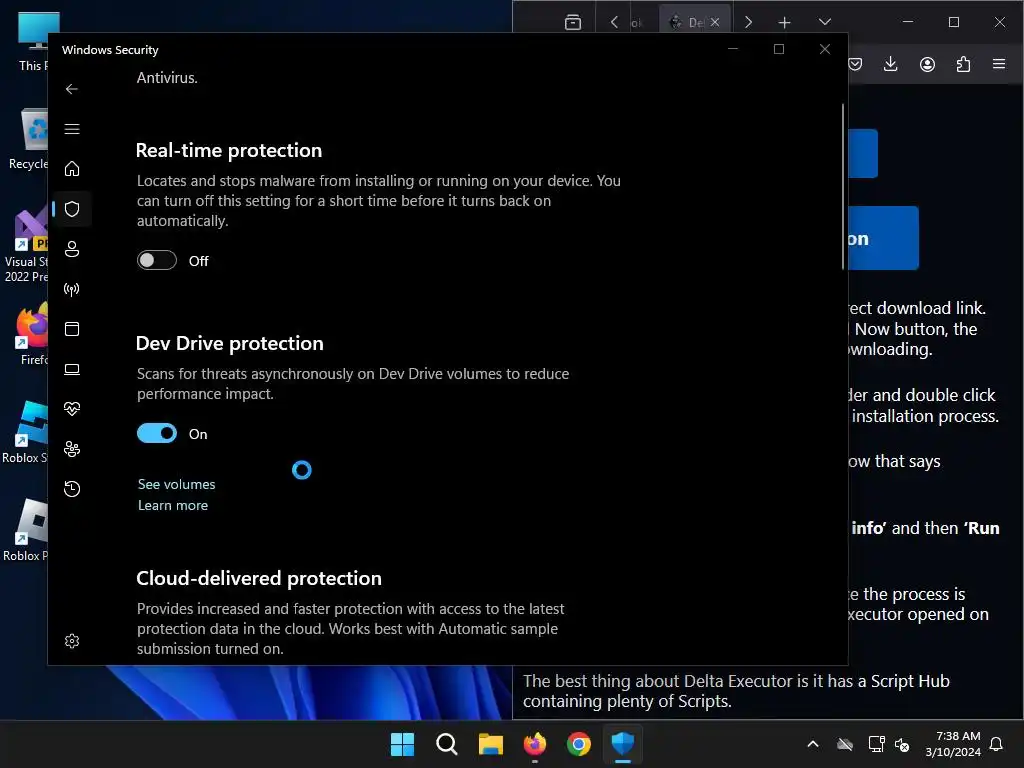Open Windows Security settings gear
1024x768 pixels.
(72, 641)
